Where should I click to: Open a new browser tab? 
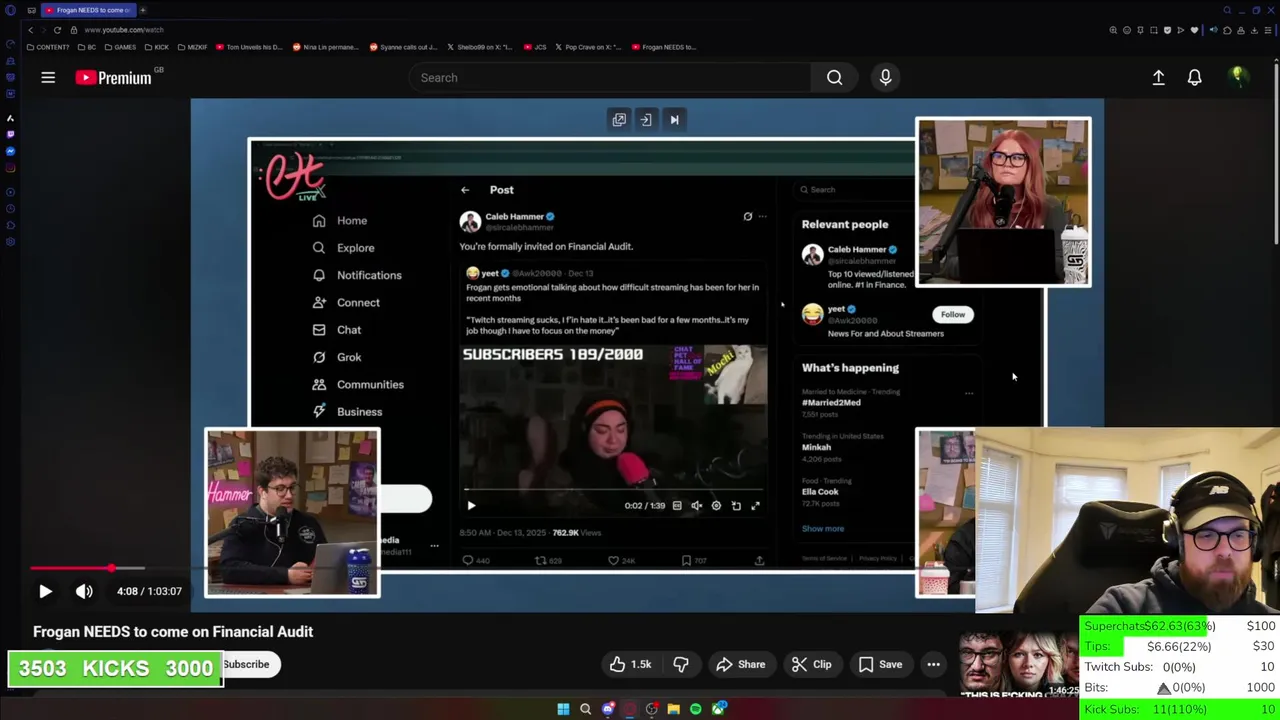[x=143, y=10]
